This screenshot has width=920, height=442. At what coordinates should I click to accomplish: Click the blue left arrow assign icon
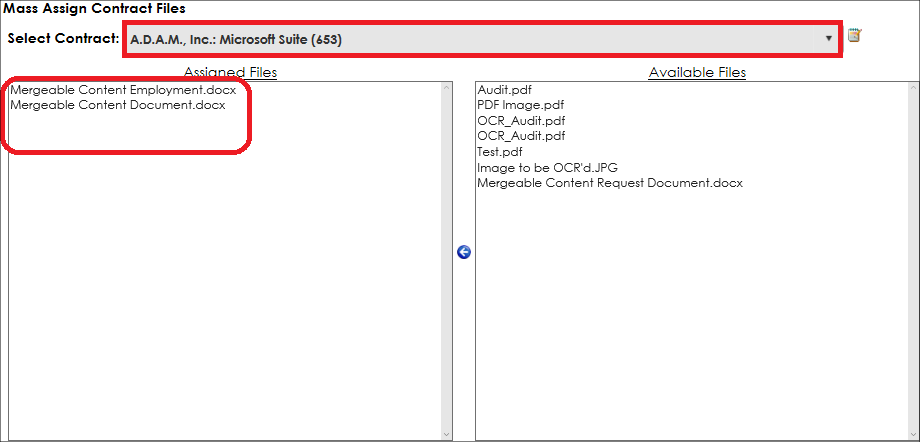click(x=464, y=252)
